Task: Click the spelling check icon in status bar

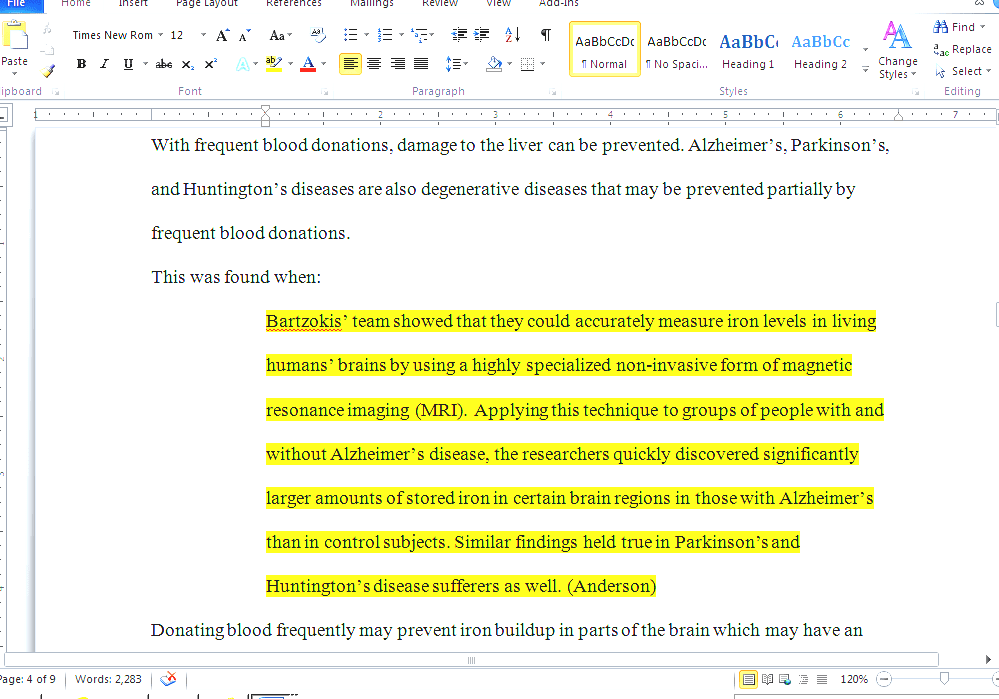Action: tap(168, 679)
